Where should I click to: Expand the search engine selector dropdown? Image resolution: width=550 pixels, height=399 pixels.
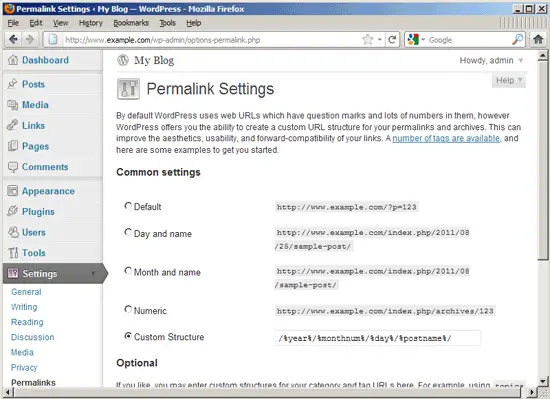(x=423, y=39)
